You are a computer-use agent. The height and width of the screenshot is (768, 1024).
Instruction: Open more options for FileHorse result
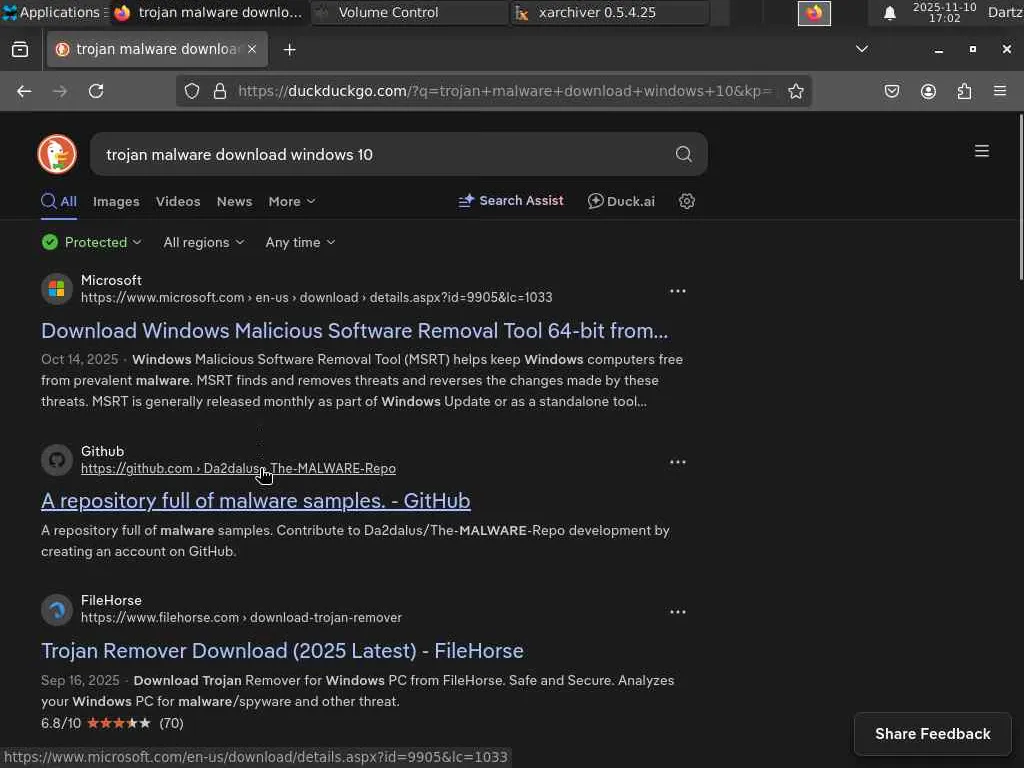pos(678,612)
